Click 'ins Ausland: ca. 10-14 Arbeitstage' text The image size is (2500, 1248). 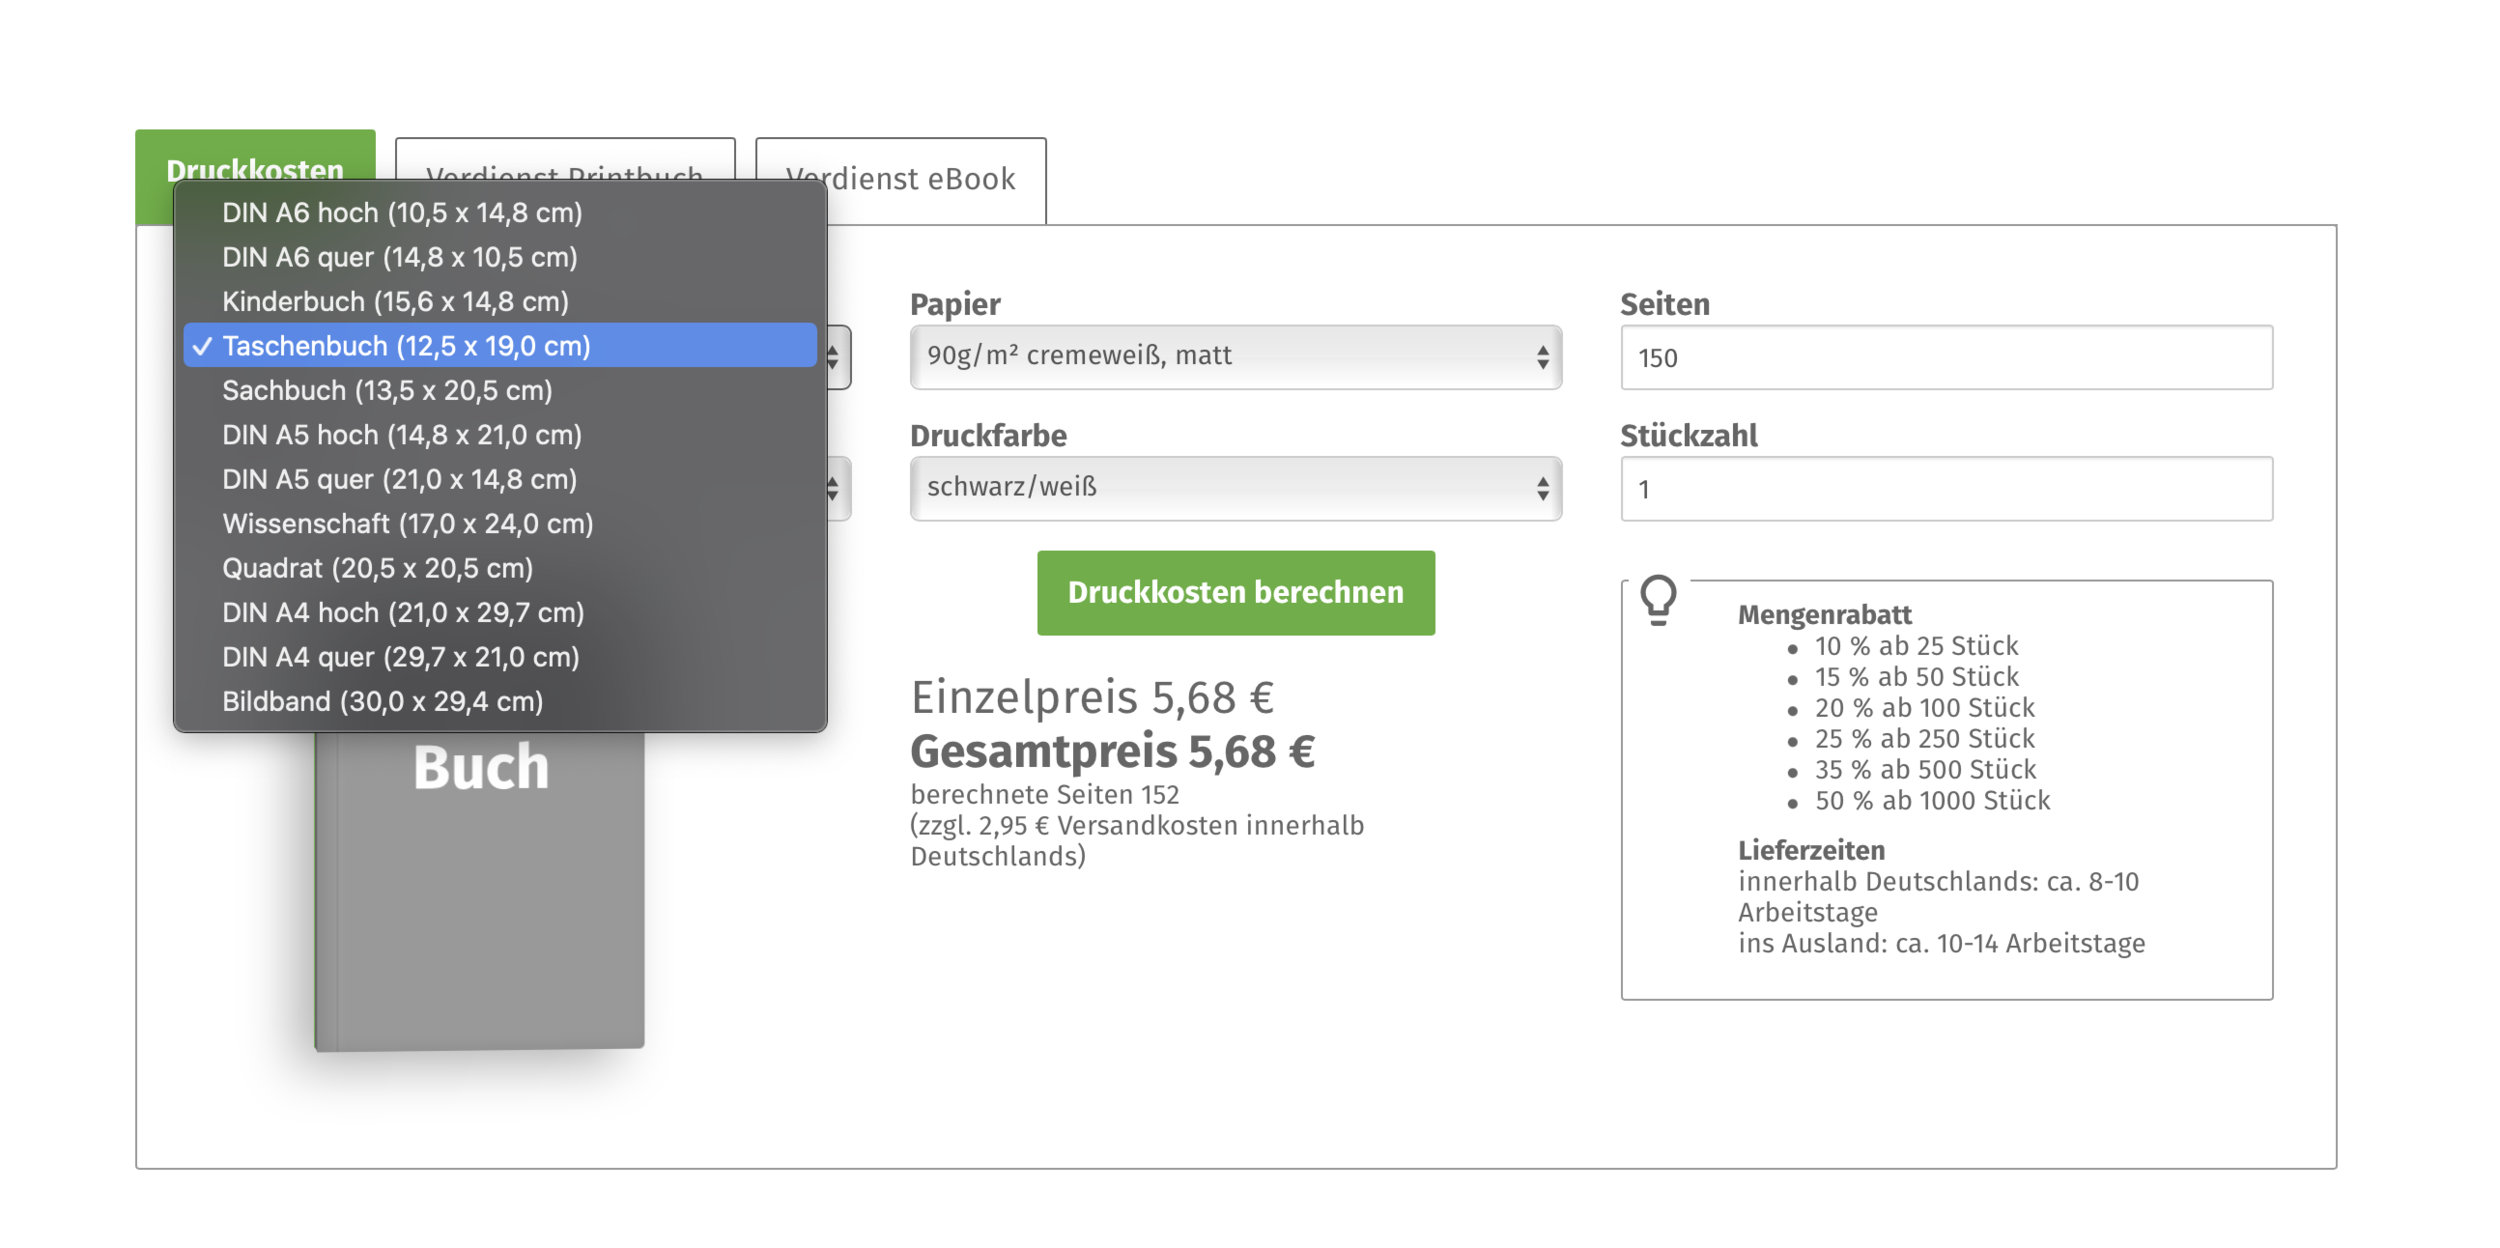coord(1941,944)
